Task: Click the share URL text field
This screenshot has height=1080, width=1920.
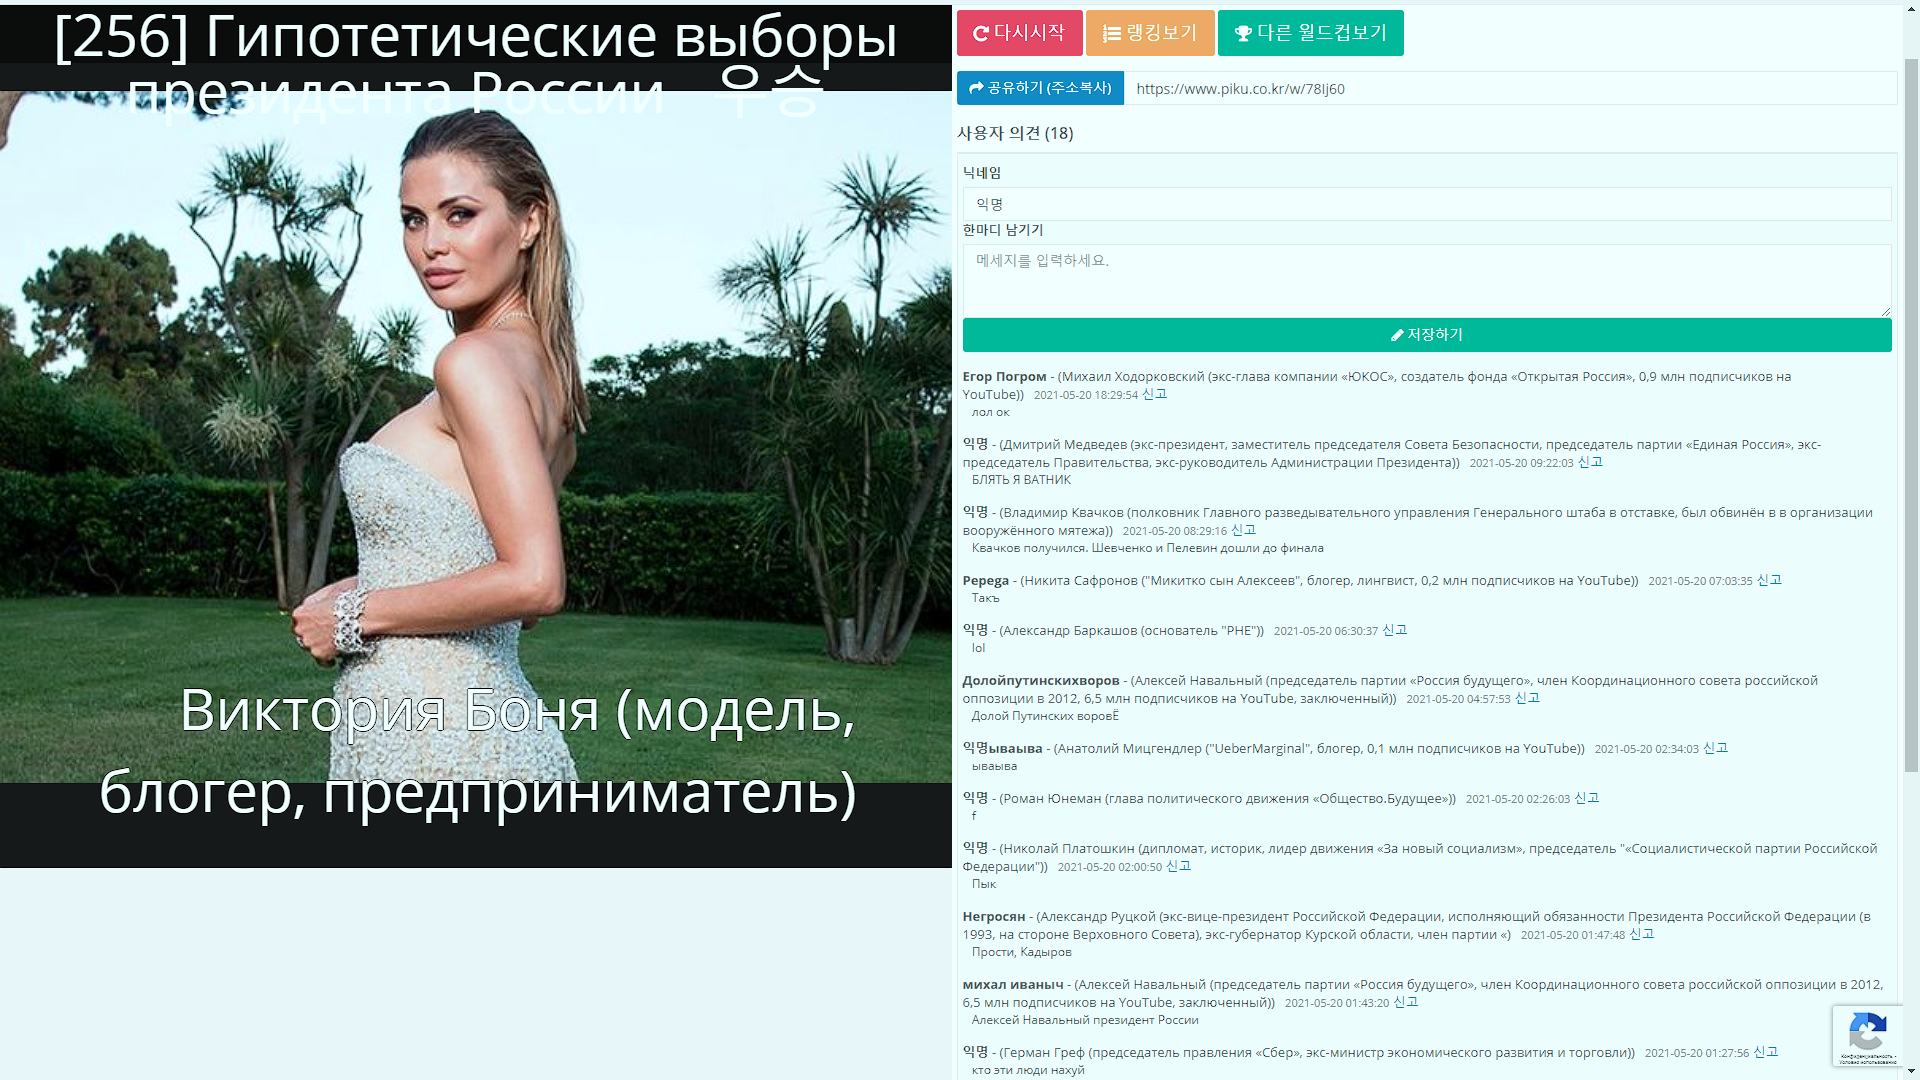Action: [1510, 88]
